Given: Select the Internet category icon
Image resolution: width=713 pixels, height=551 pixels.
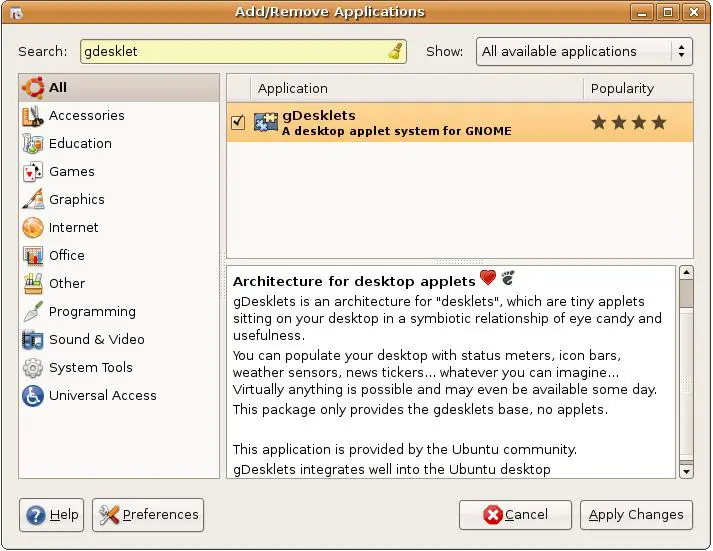Looking at the screenshot, I should coord(33,228).
